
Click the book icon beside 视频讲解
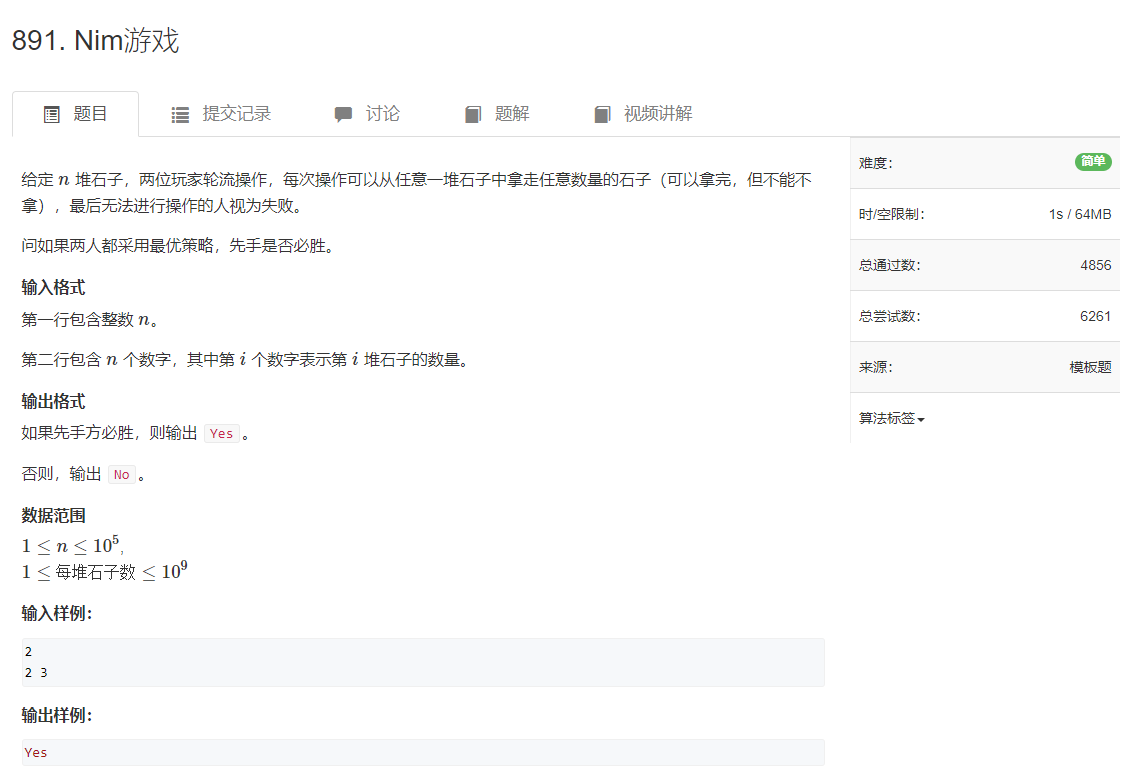(x=602, y=113)
